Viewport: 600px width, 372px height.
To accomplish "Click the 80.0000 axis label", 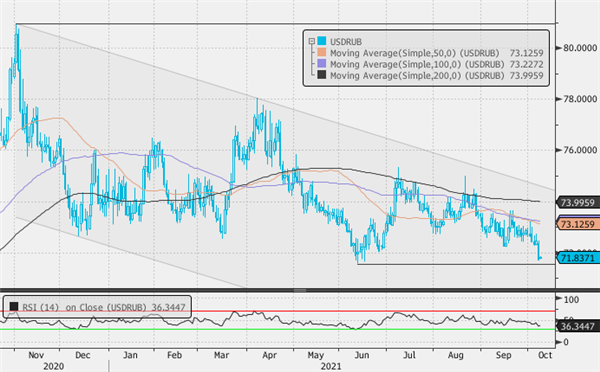I will 580,48.
